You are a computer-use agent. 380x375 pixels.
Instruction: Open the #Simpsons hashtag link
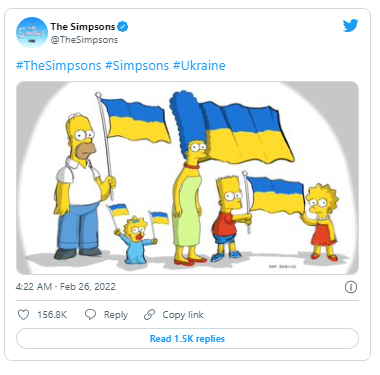click(137, 66)
